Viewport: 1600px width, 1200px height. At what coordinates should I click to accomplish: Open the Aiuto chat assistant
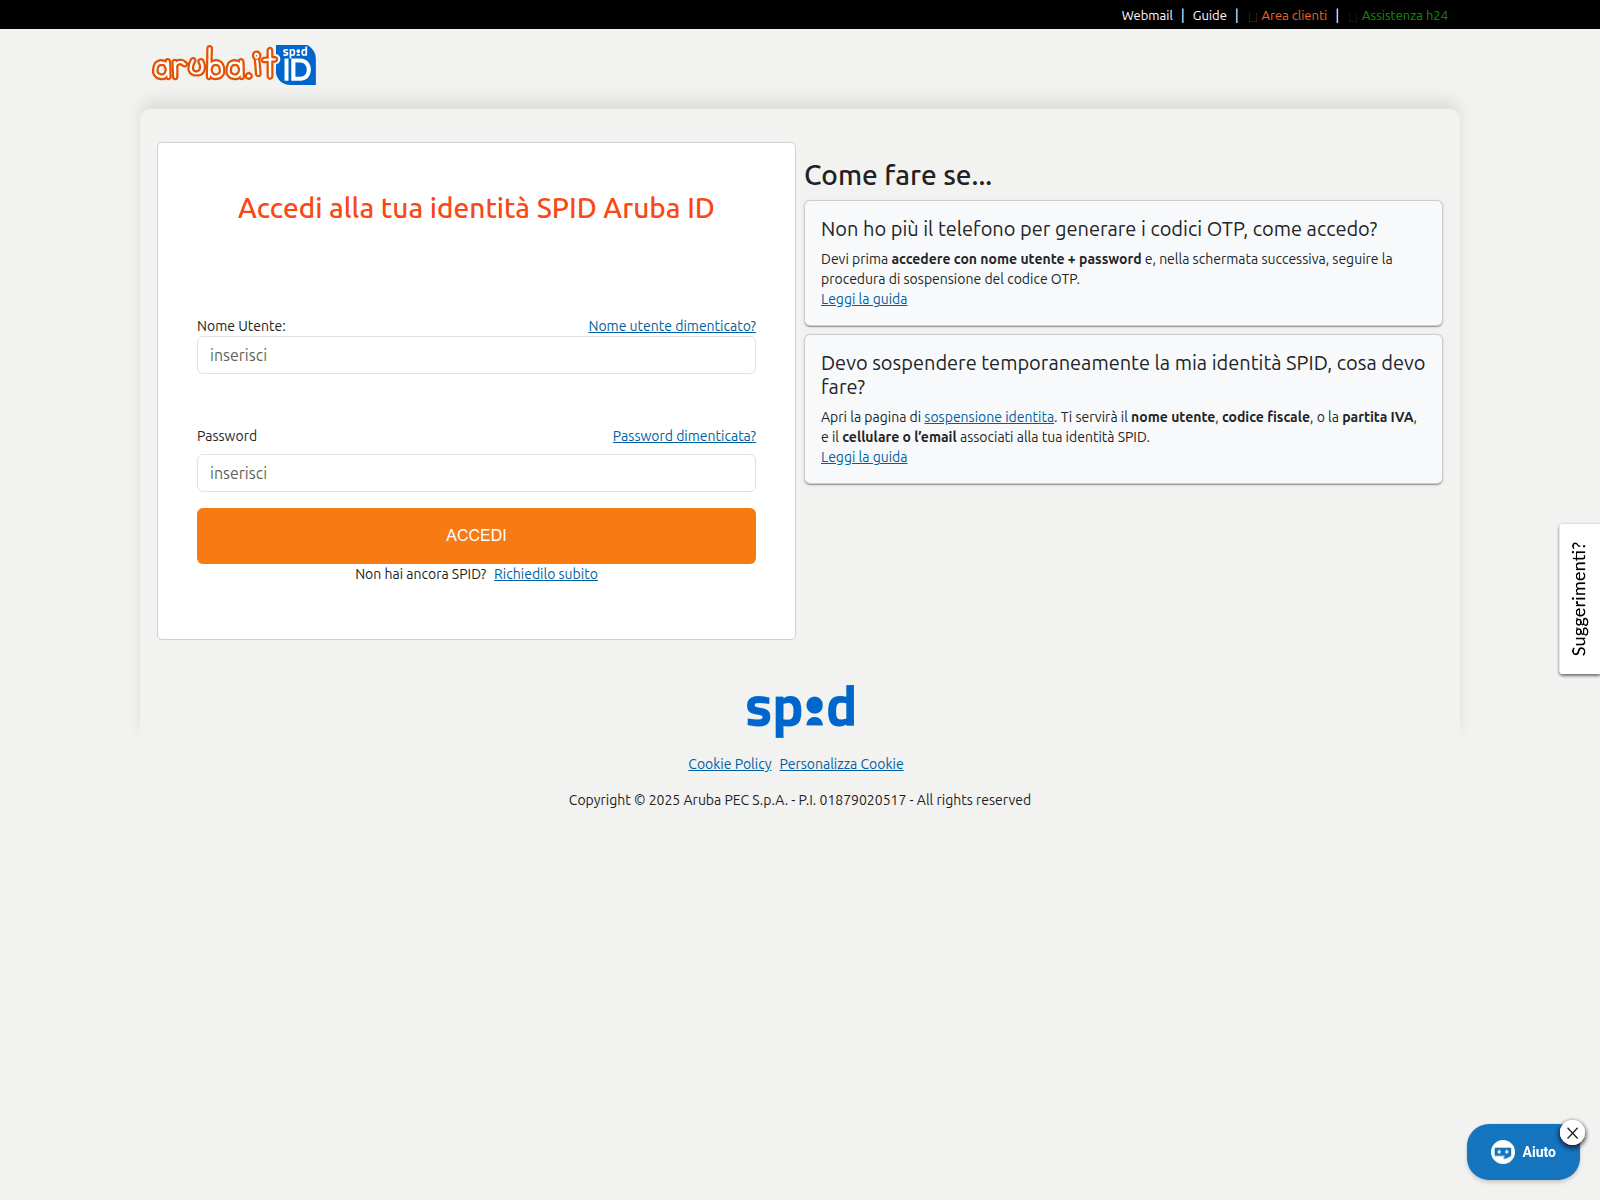pyautogui.click(x=1522, y=1152)
